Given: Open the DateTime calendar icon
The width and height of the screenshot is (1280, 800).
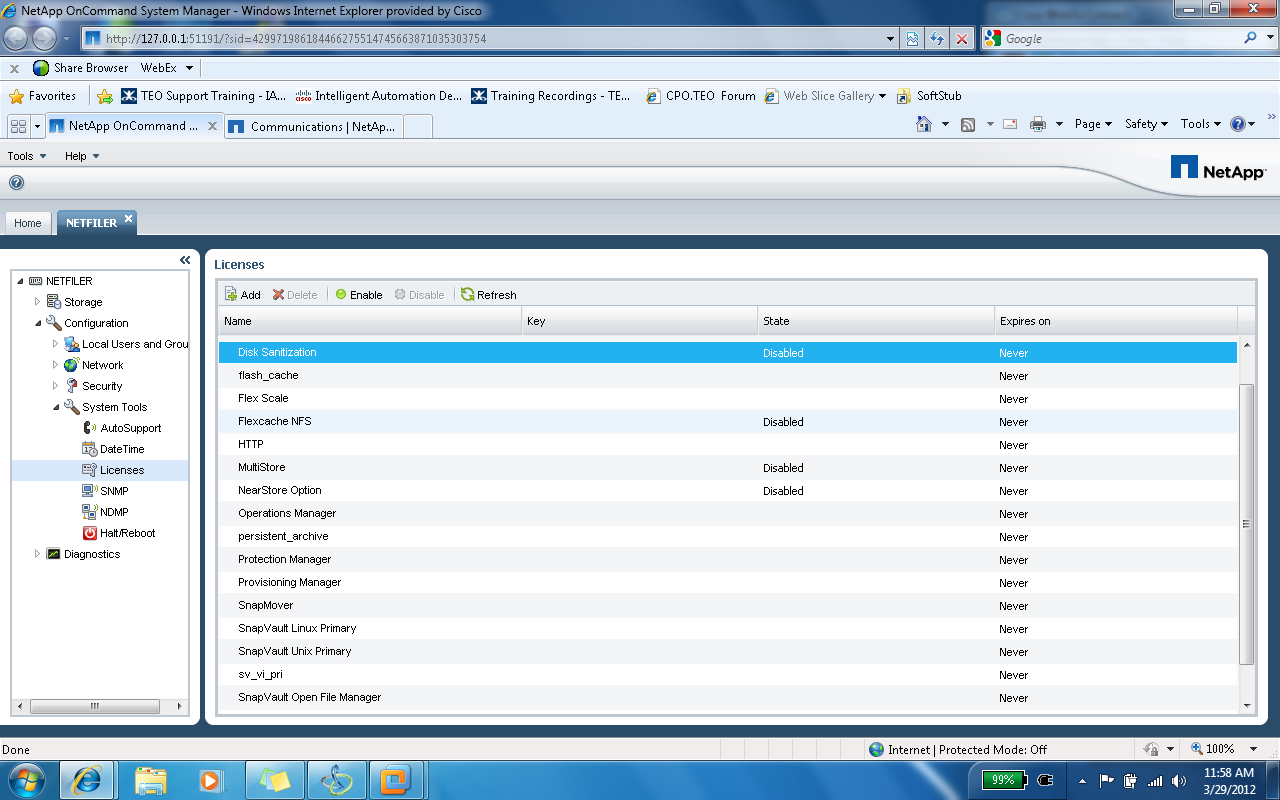Looking at the screenshot, I should [90, 449].
